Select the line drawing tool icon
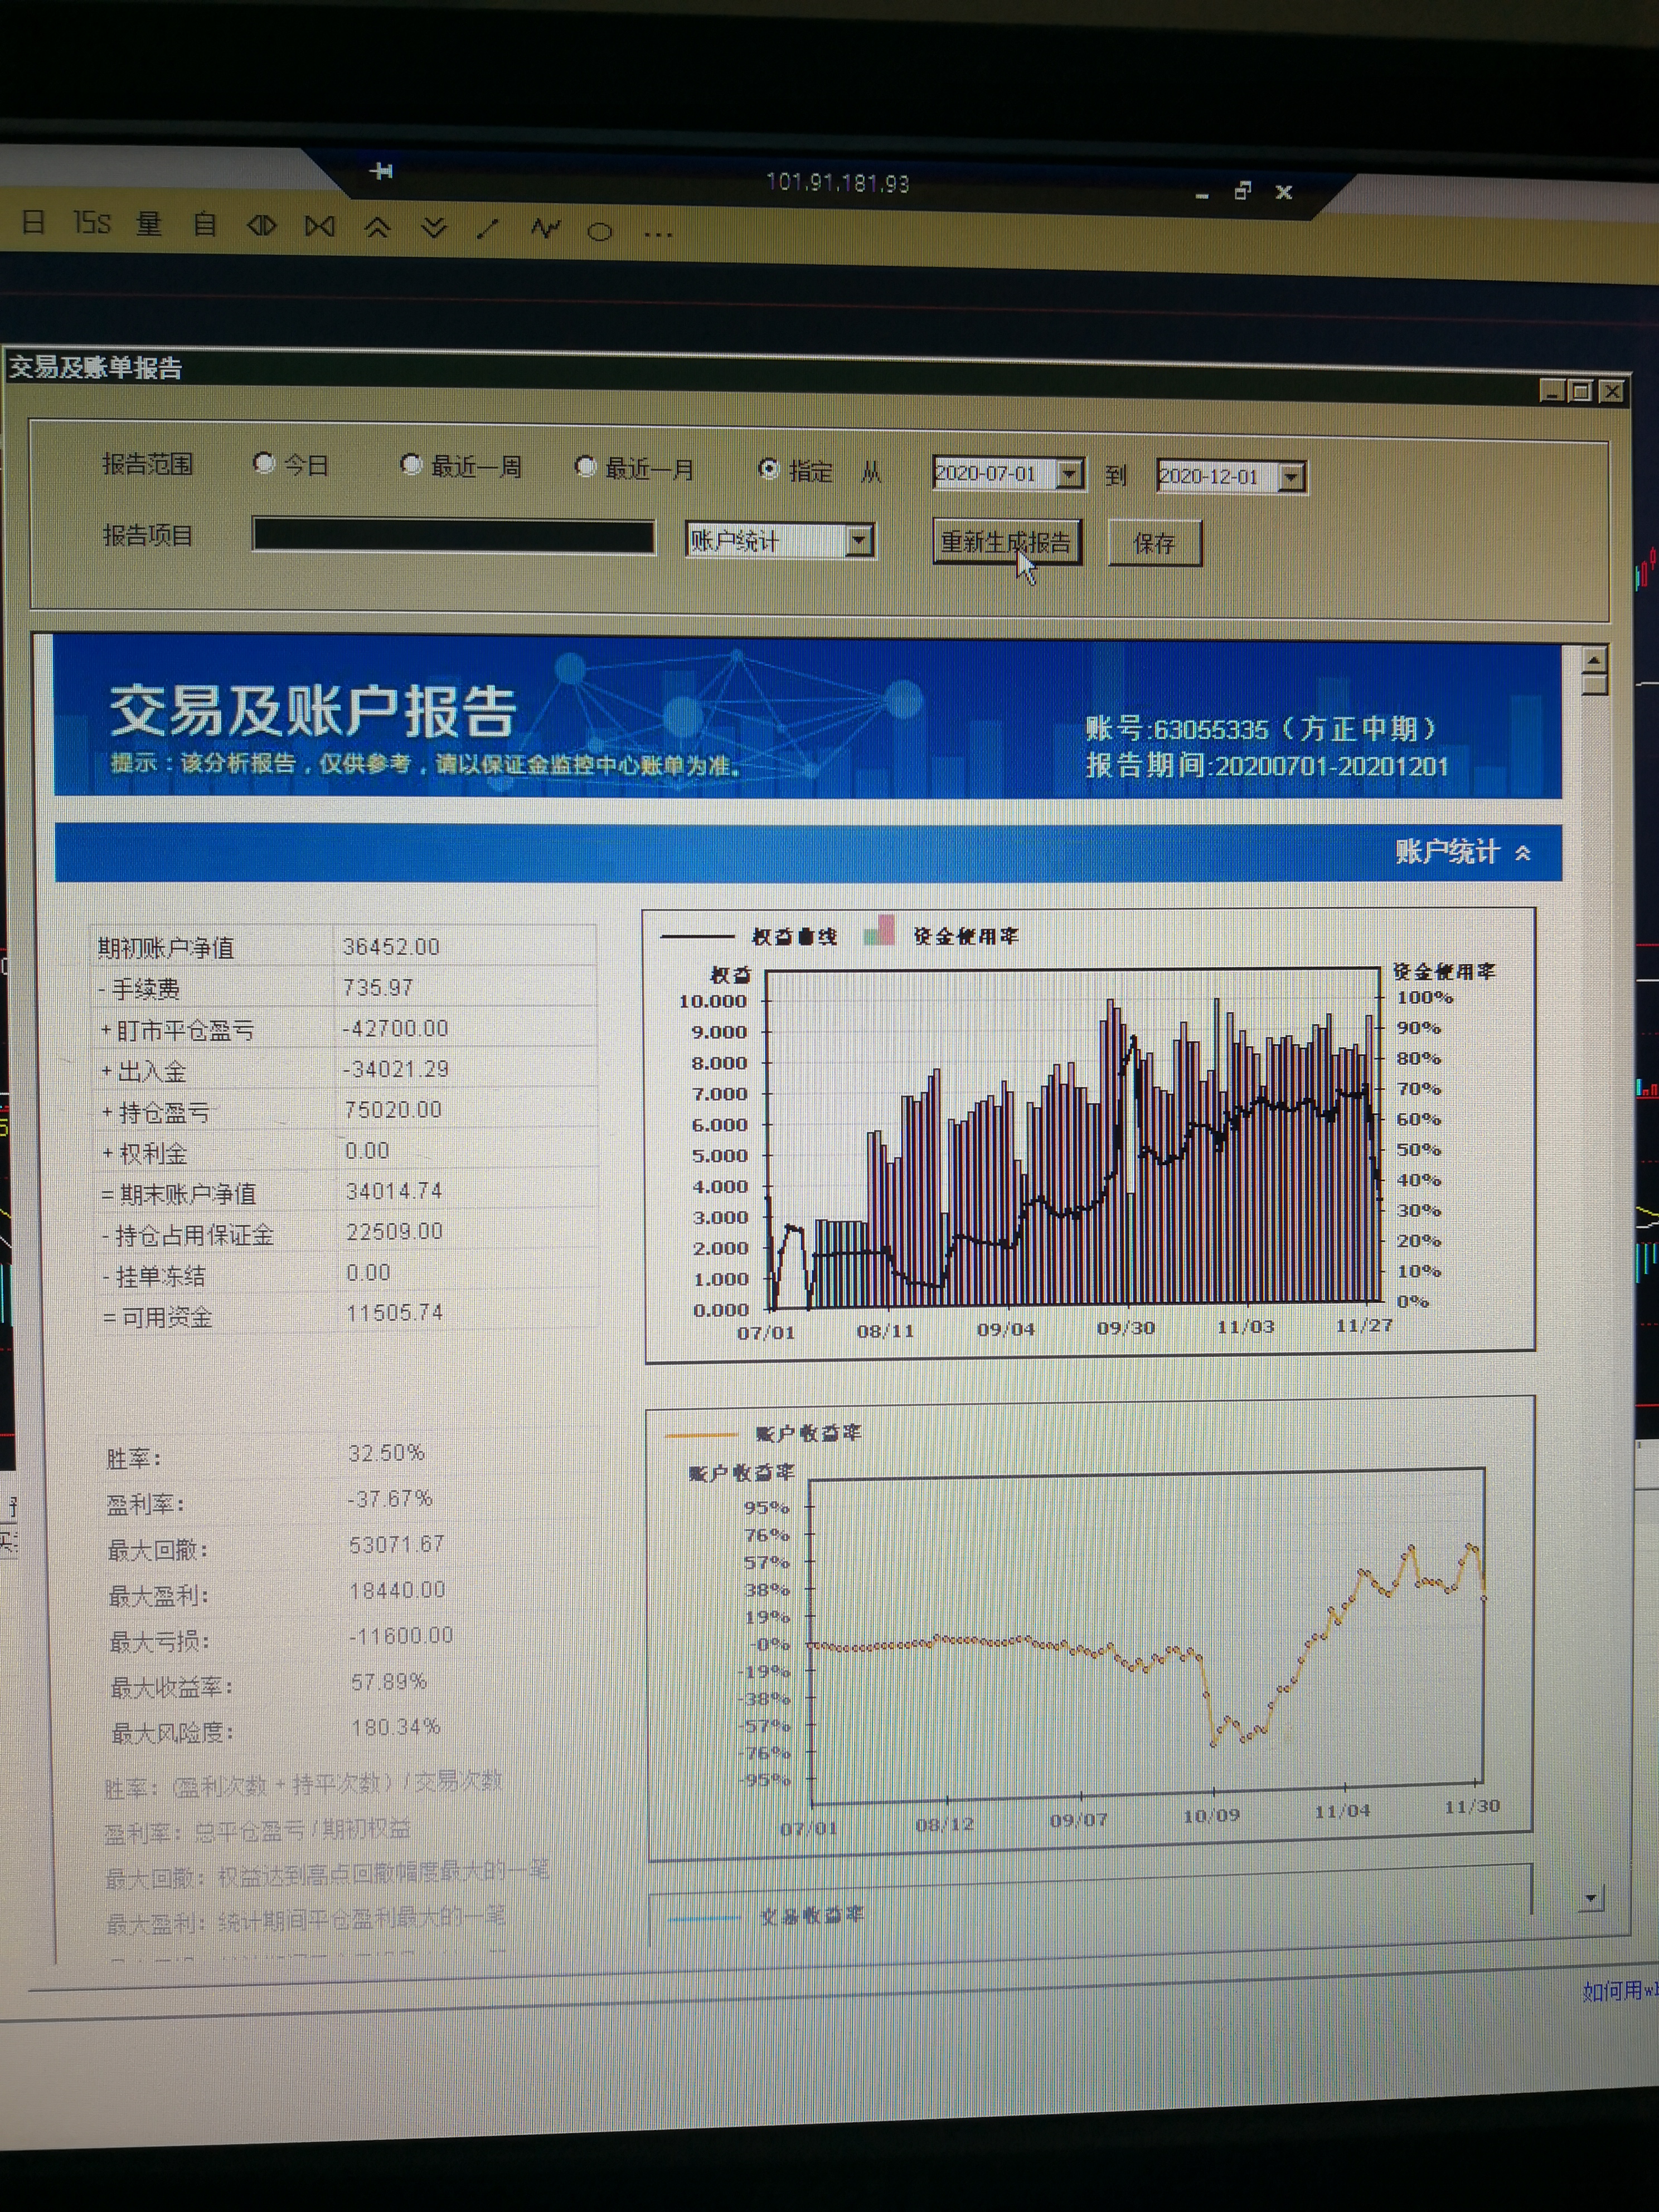The width and height of the screenshot is (1659, 2212). click(488, 230)
